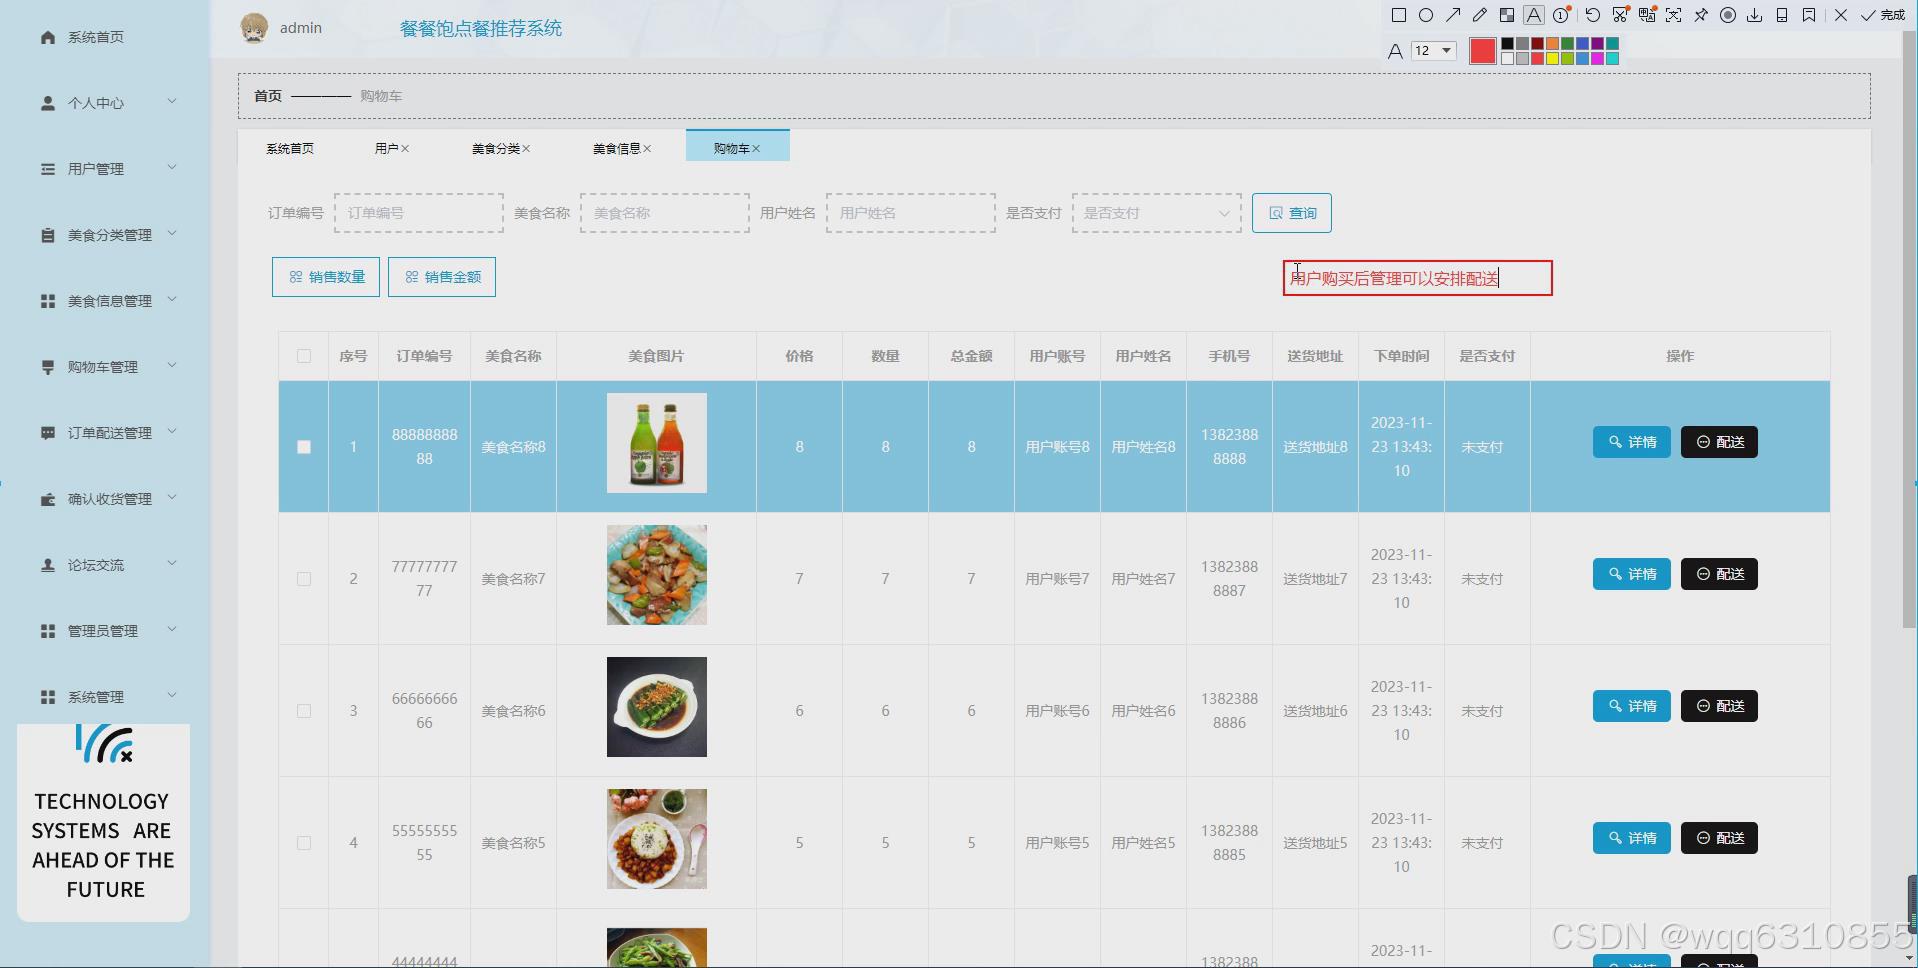Save the screenshot with download icon
Image resolution: width=1918 pixels, height=968 pixels.
pyautogui.click(x=1754, y=15)
